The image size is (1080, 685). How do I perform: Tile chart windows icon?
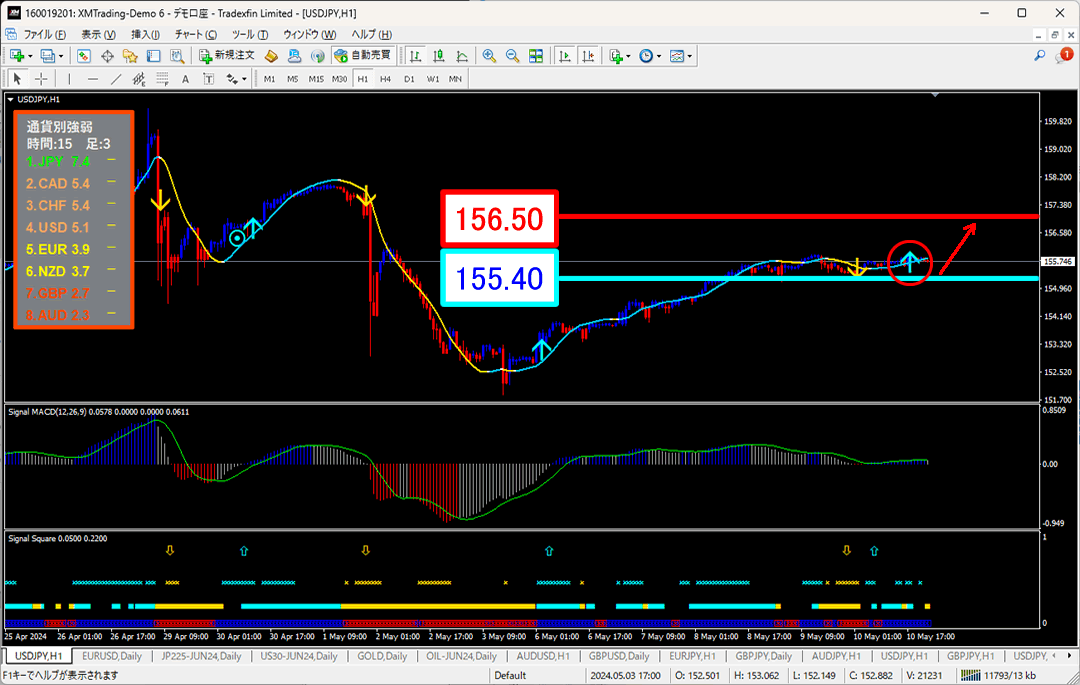pyautogui.click(x=536, y=56)
